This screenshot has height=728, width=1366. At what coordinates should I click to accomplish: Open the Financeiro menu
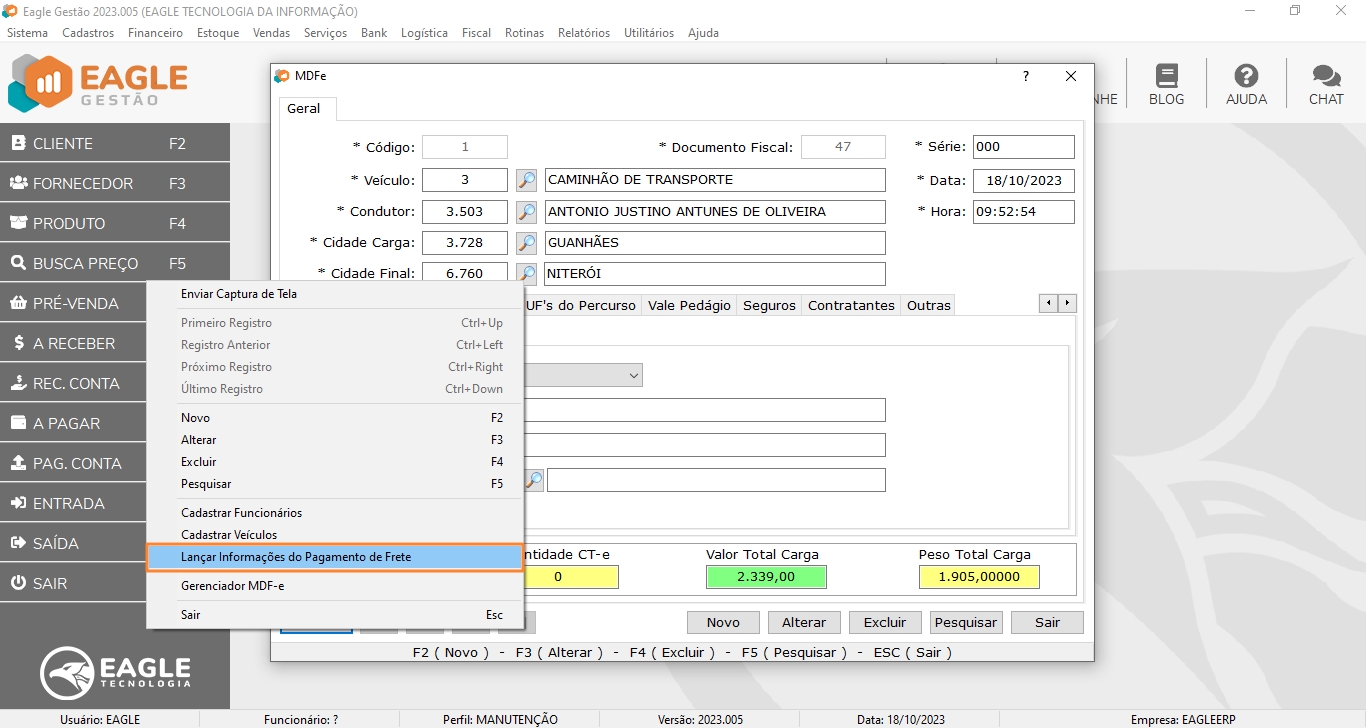click(x=155, y=33)
